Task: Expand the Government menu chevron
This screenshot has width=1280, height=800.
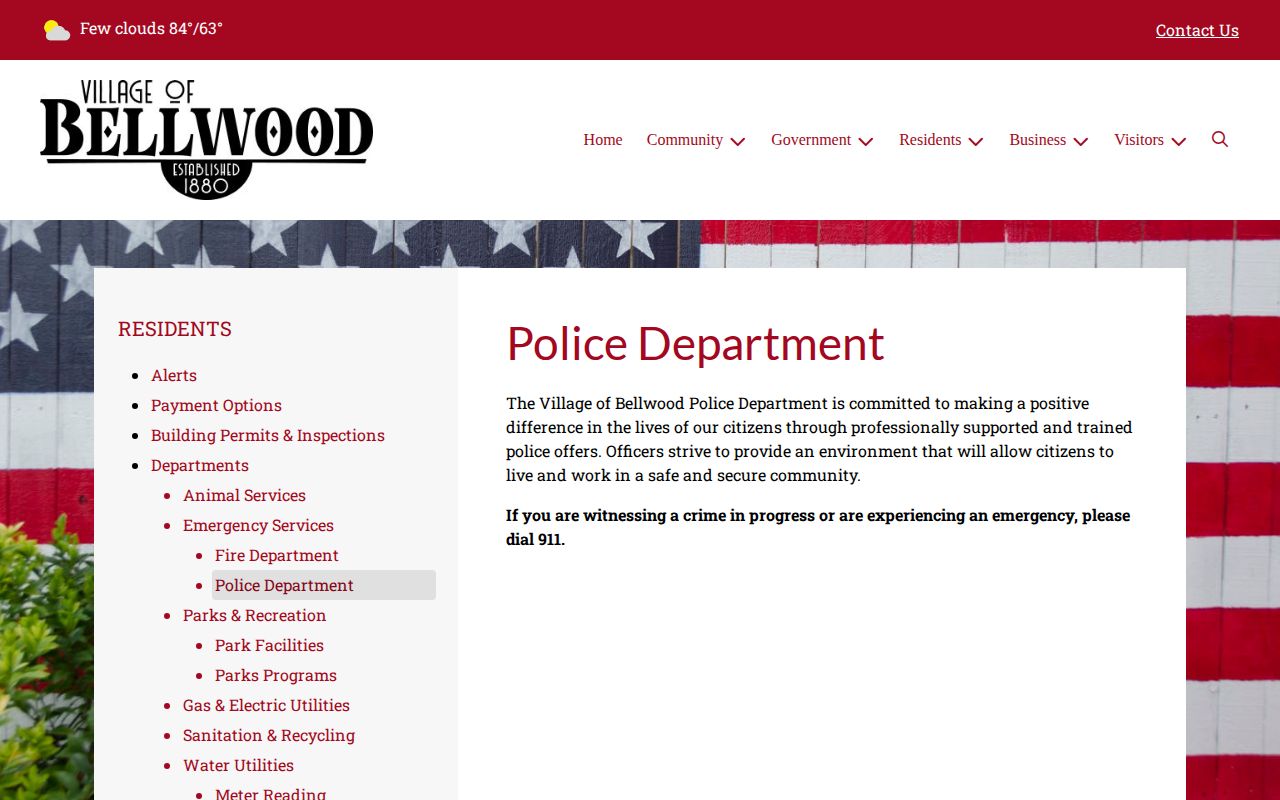Action: [x=866, y=141]
